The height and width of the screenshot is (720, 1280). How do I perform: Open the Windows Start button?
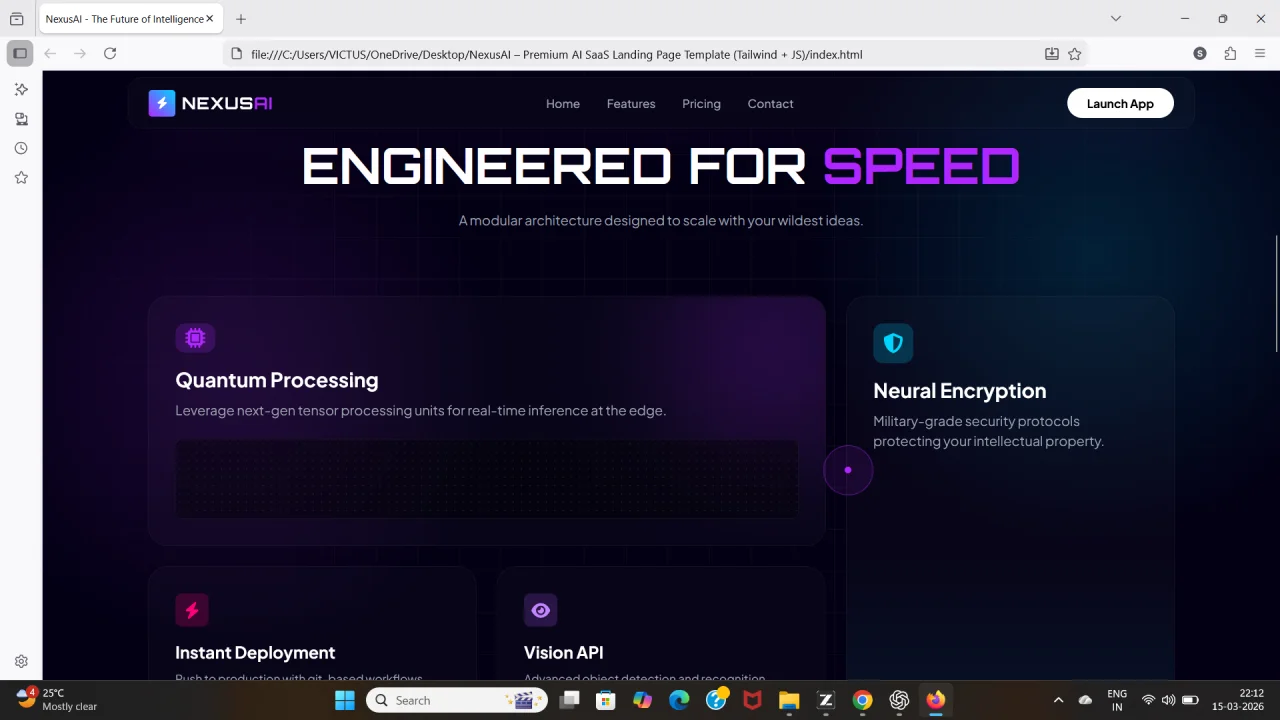(344, 700)
